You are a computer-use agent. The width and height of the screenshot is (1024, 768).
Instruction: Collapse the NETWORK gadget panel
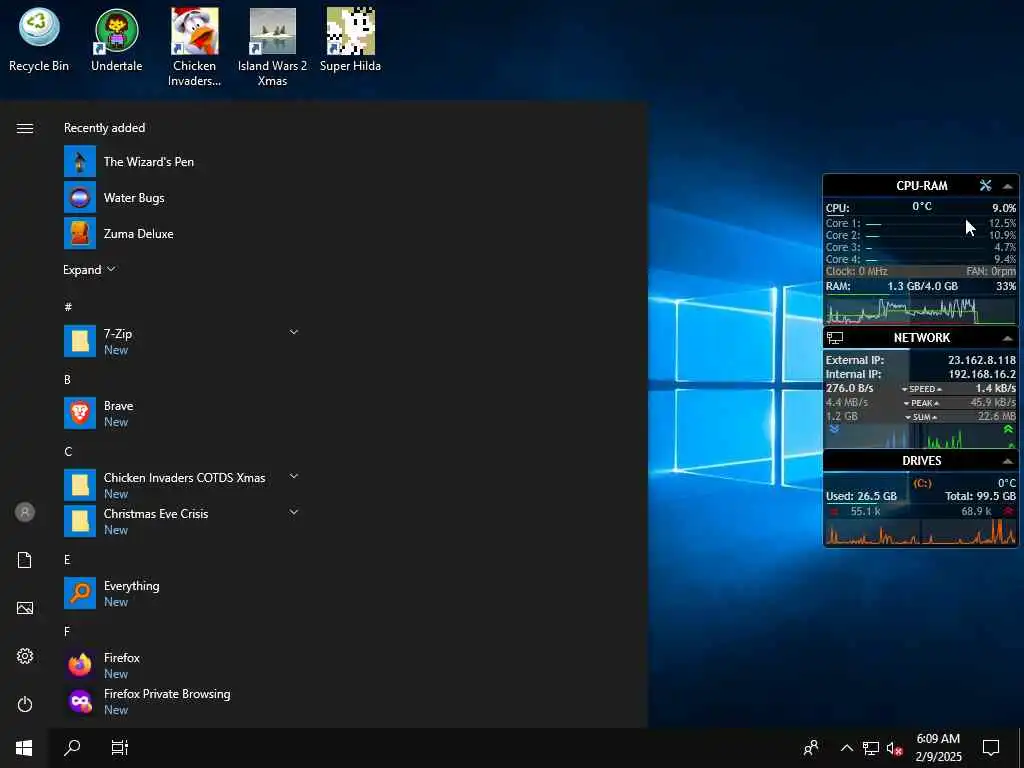pyautogui.click(x=1008, y=338)
